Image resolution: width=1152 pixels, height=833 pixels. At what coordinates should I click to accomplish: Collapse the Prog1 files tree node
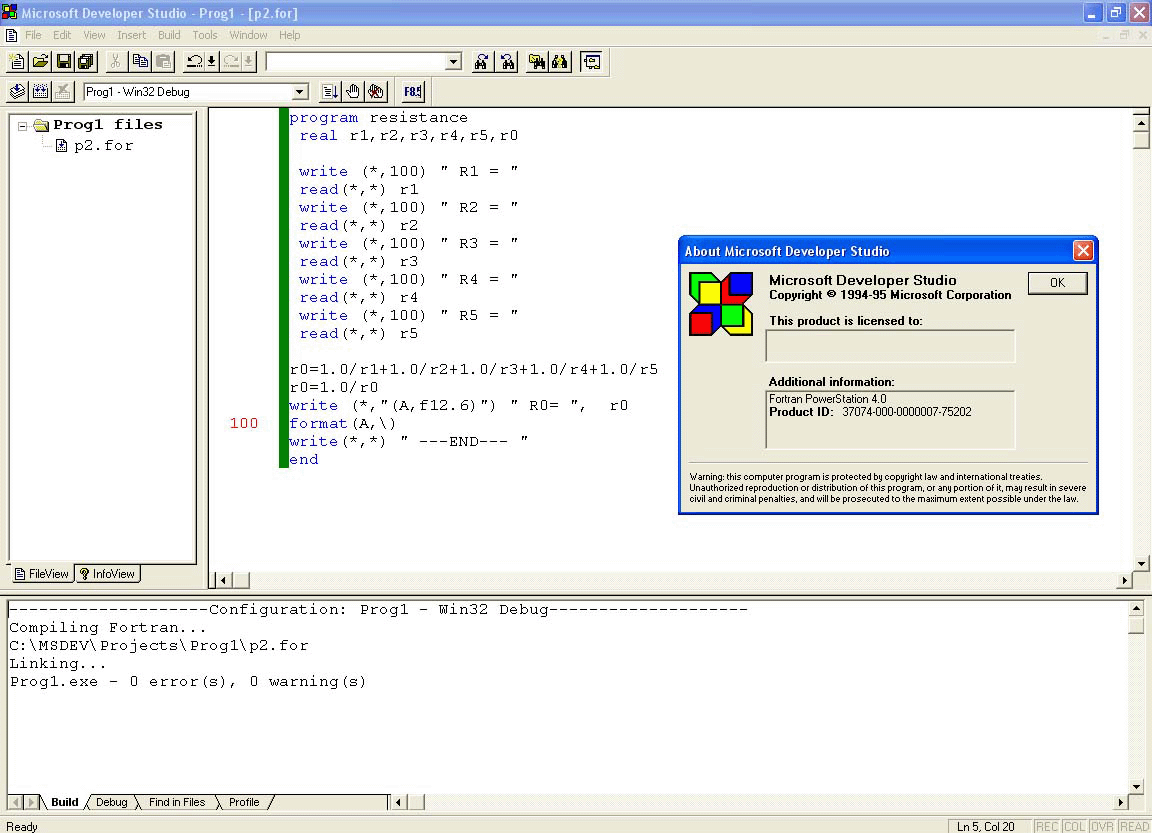22,126
